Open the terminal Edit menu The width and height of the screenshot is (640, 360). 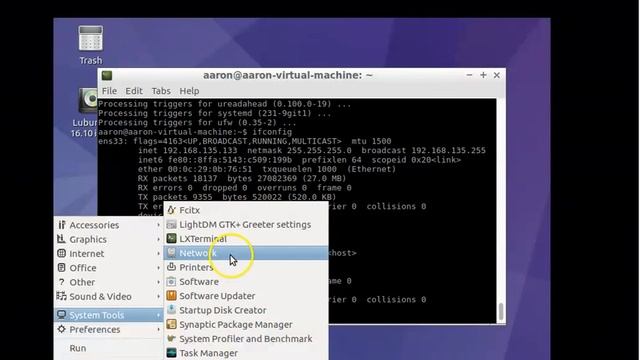(134, 91)
